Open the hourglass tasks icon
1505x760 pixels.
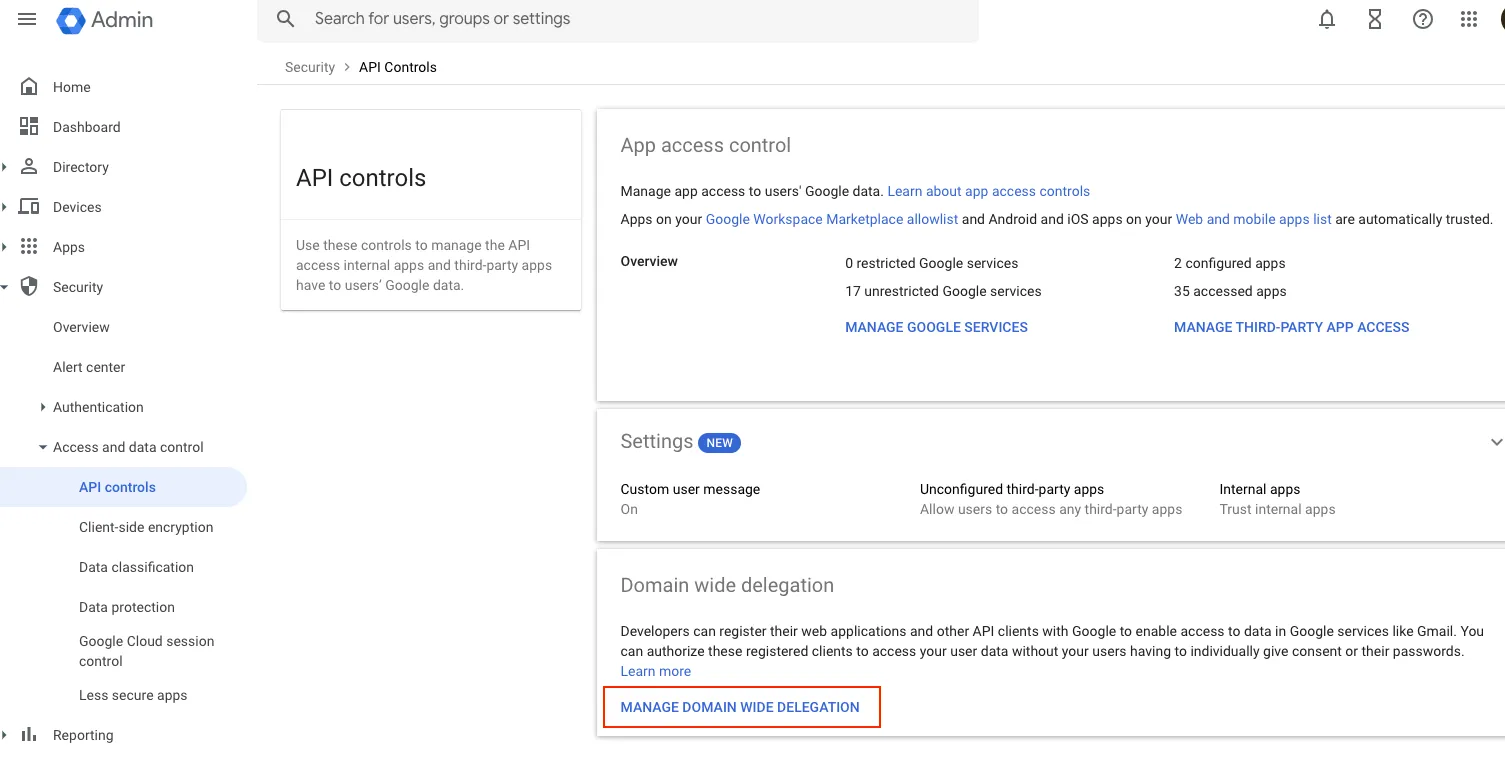pyautogui.click(x=1375, y=19)
